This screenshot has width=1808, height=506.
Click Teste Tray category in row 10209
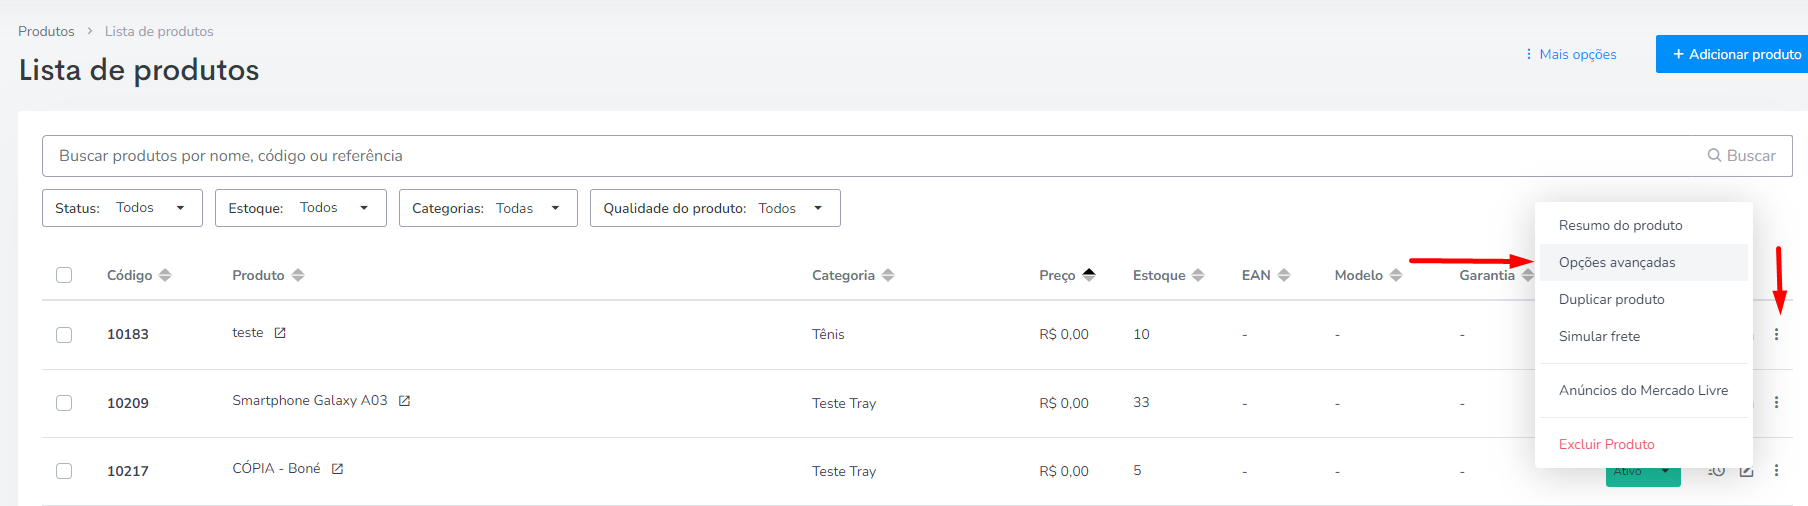tap(844, 403)
